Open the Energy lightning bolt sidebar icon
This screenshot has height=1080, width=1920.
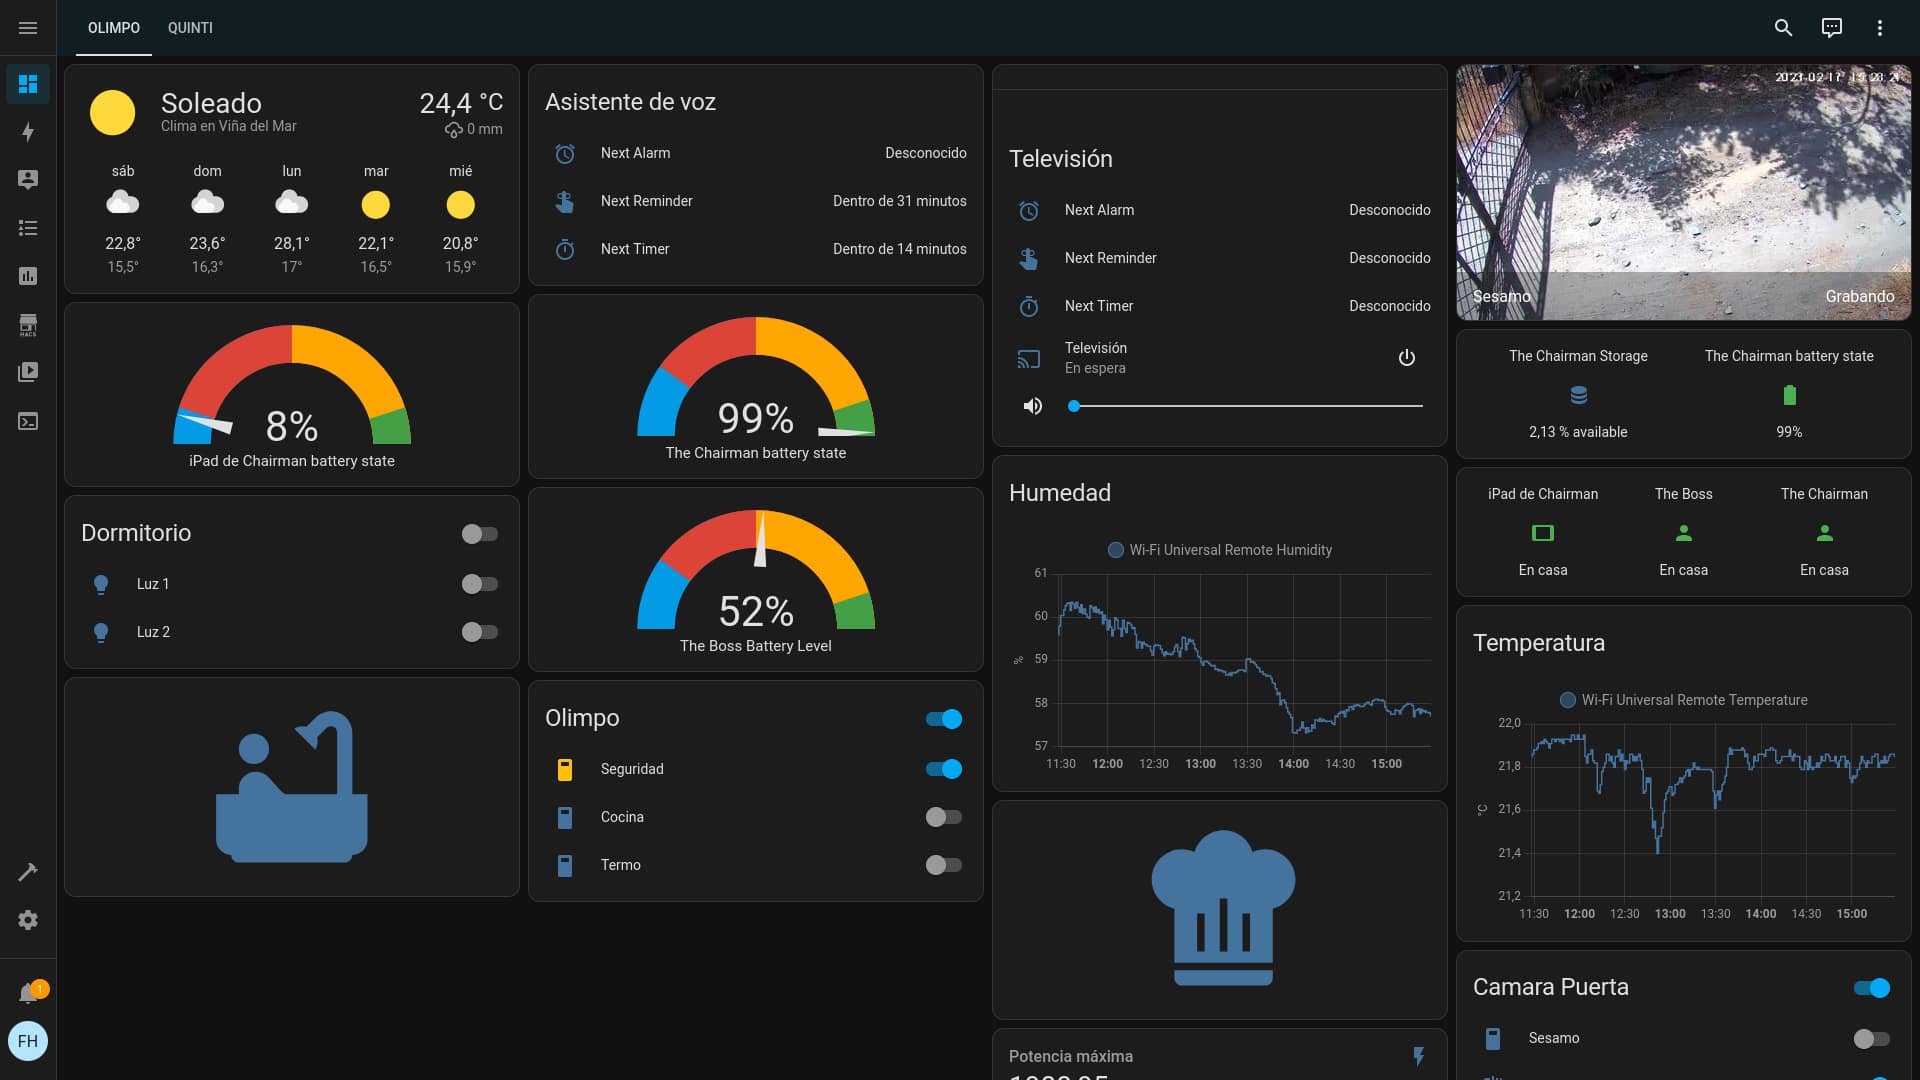(x=28, y=132)
